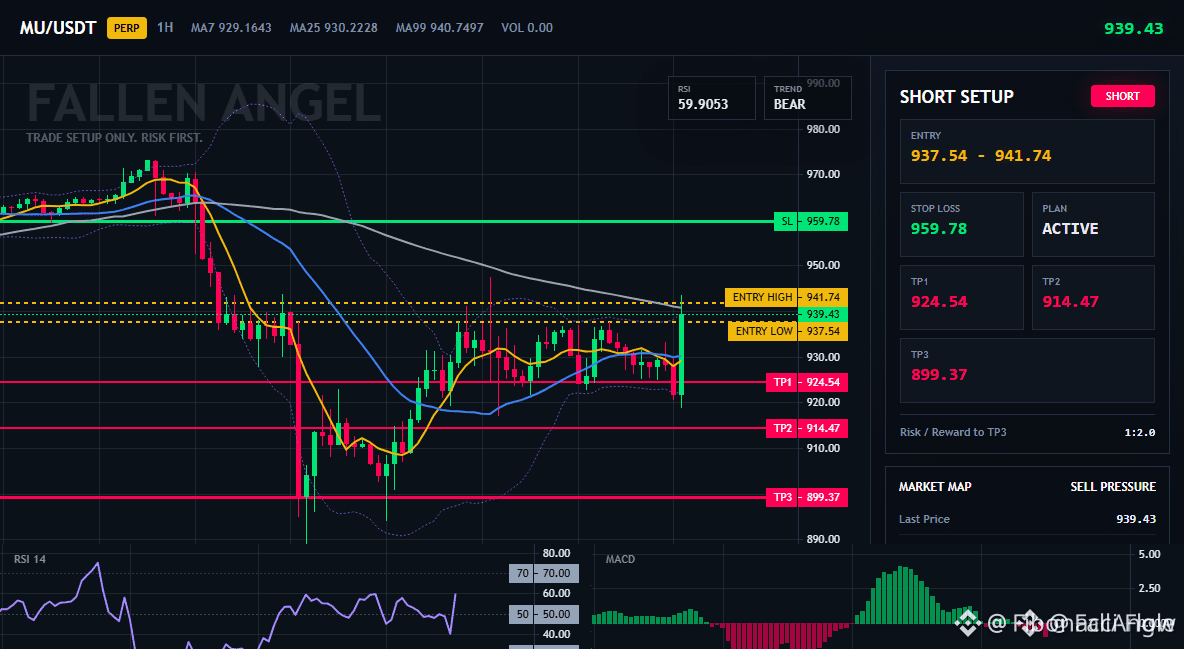Image resolution: width=1184 pixels, height=649 pixels.
Task: Click Risk / Reward to TP3 row
Action: coord(1027,432)
